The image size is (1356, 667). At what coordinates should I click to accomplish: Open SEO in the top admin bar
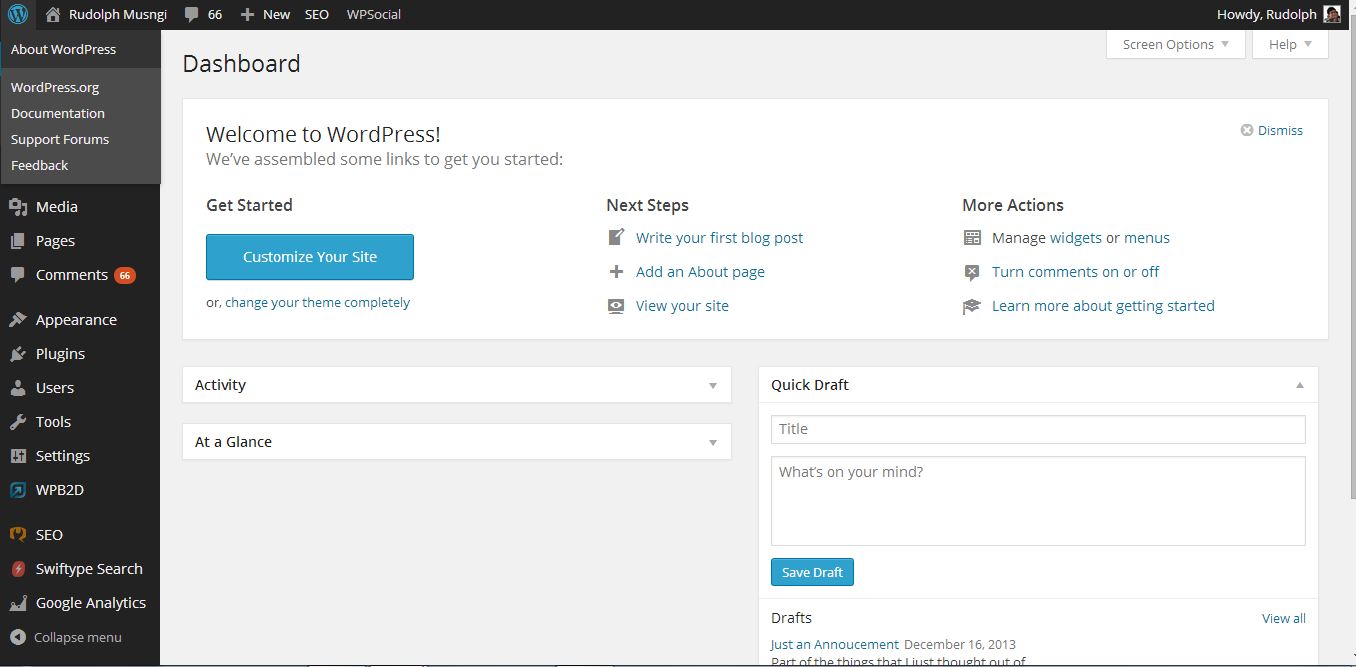317,14
